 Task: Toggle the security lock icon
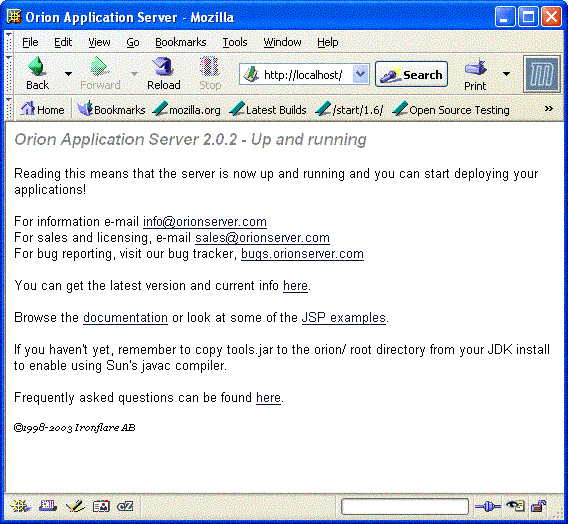click(538, 506)
